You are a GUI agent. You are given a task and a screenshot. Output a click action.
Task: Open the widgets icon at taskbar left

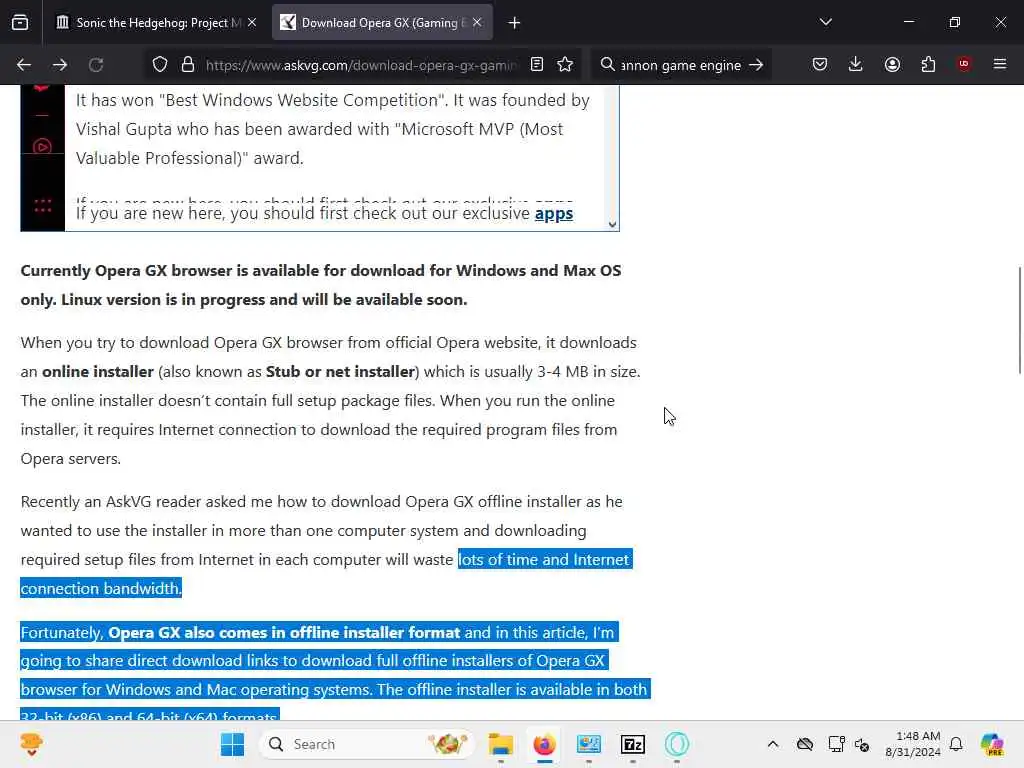point(31,744)
